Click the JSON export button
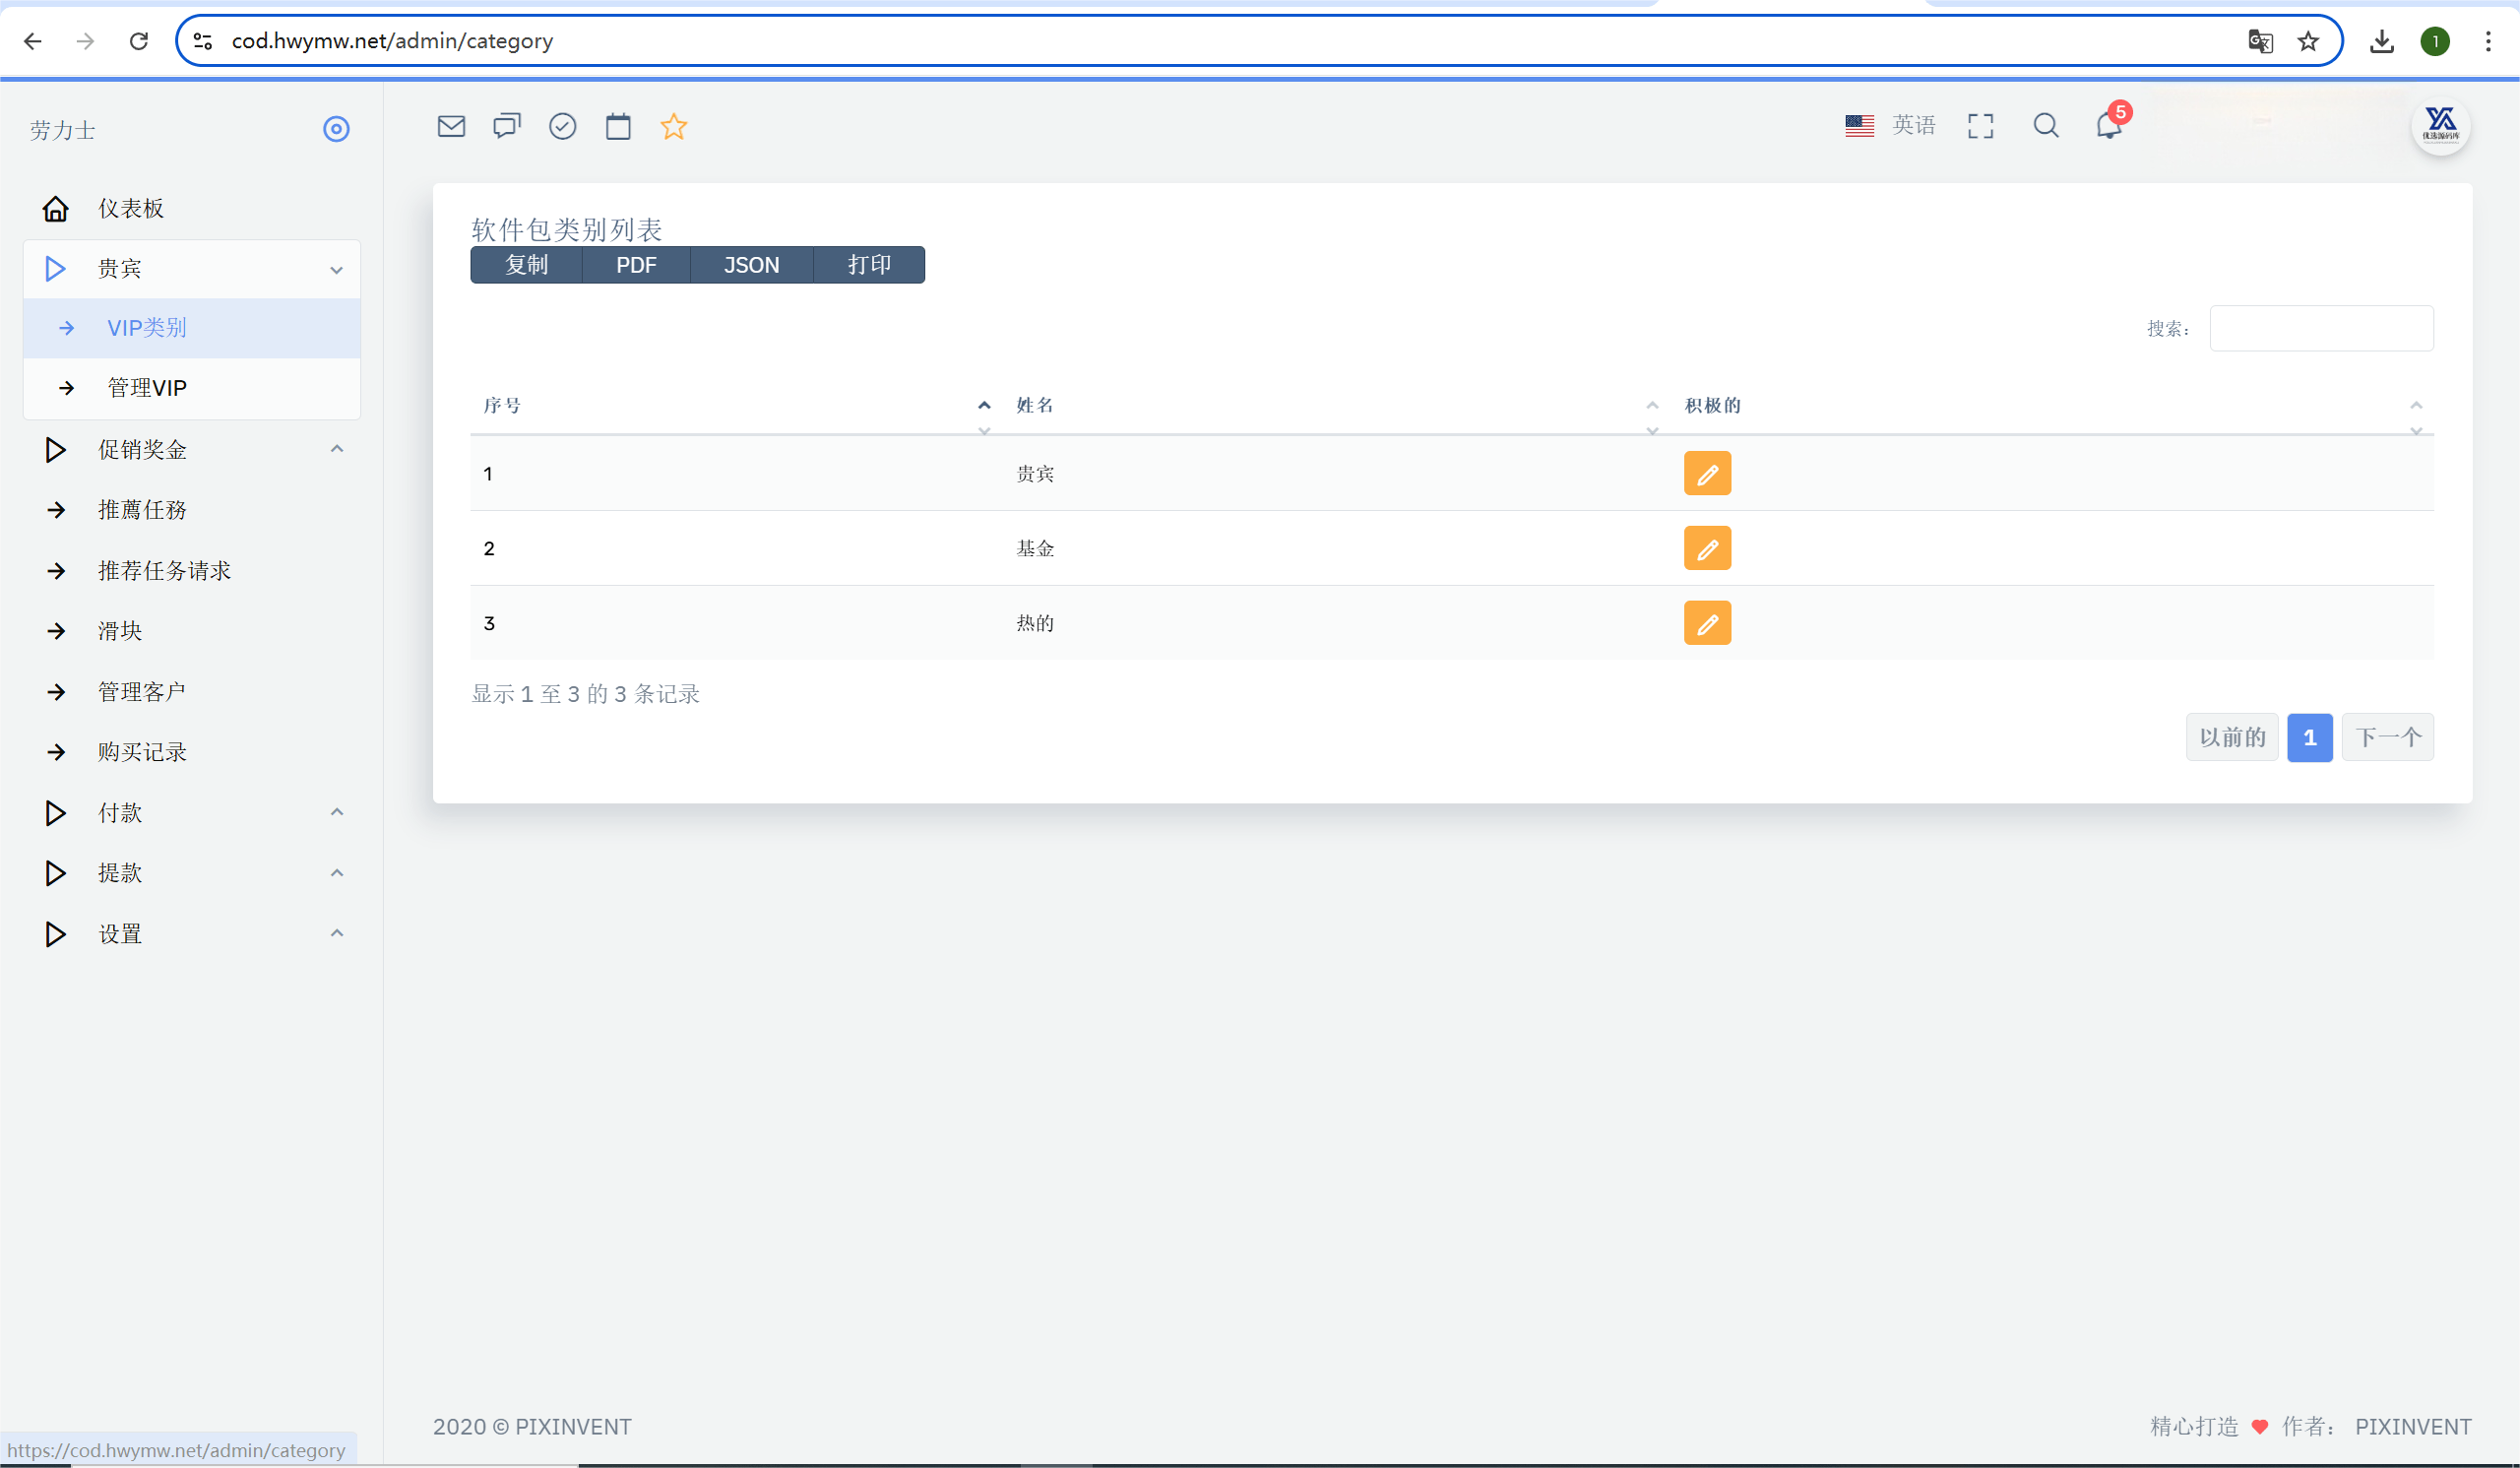This screenshot has height=1468, width=2520. pos(751,265)
